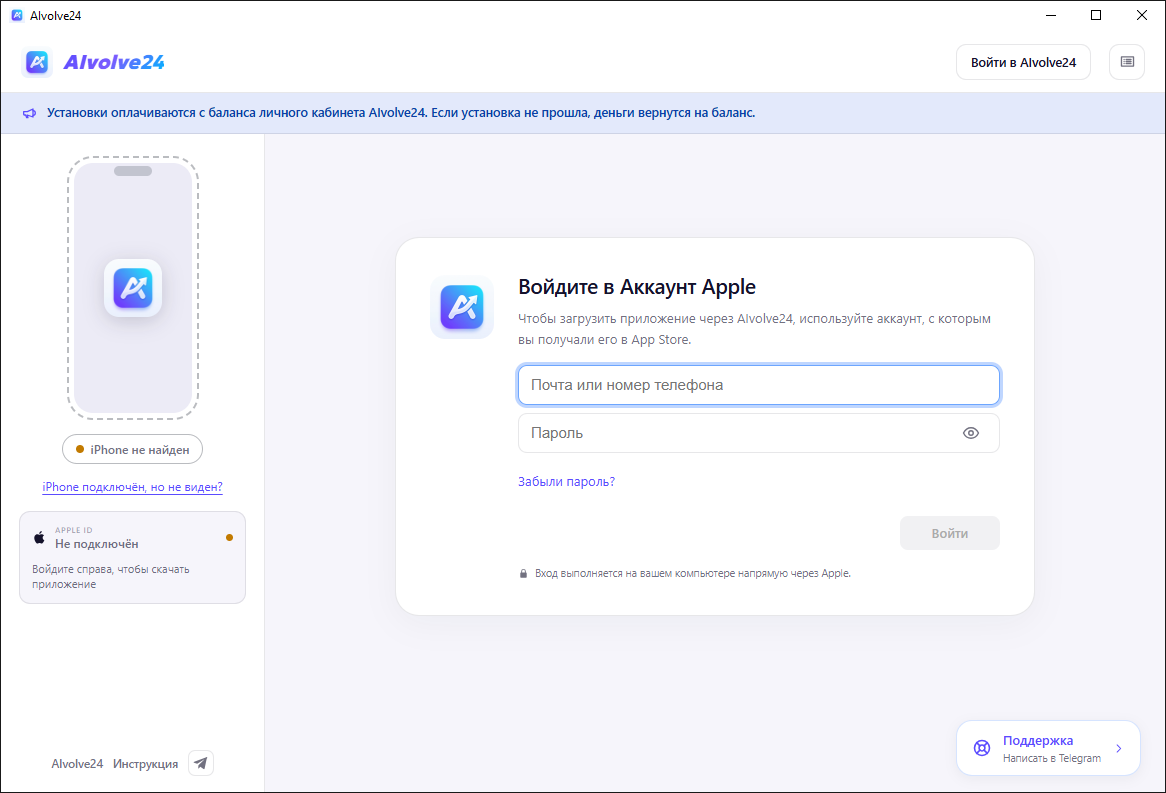Viewport: 1166px width, 793px height.
Task: Click 'Войдите справа, чтобы скачать' text
Action: coord(111,577)
